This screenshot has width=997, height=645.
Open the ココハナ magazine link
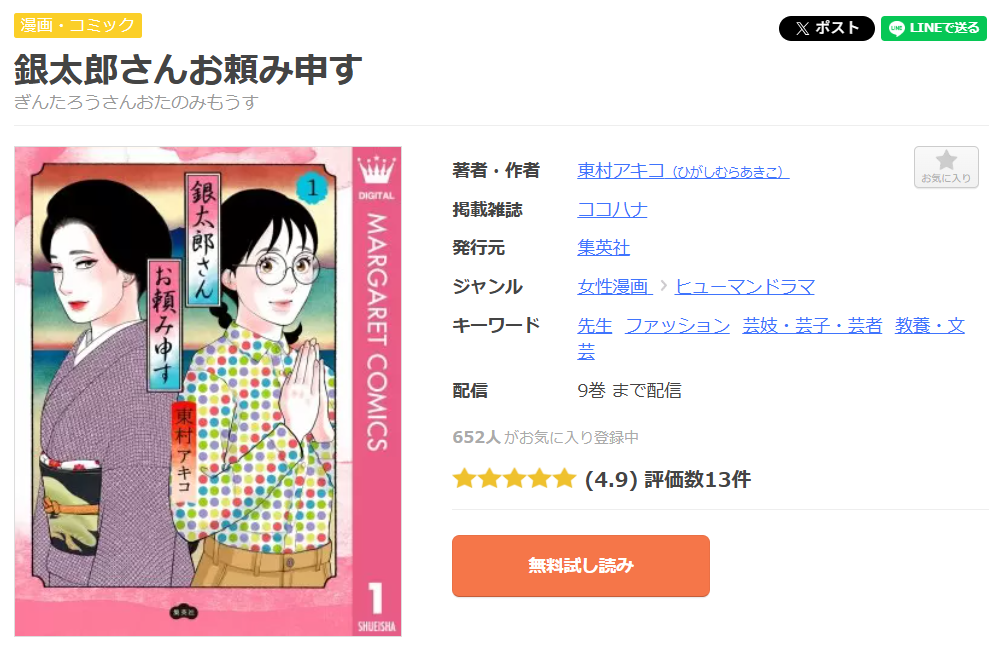pyautogui.click(x=612, y=209)
